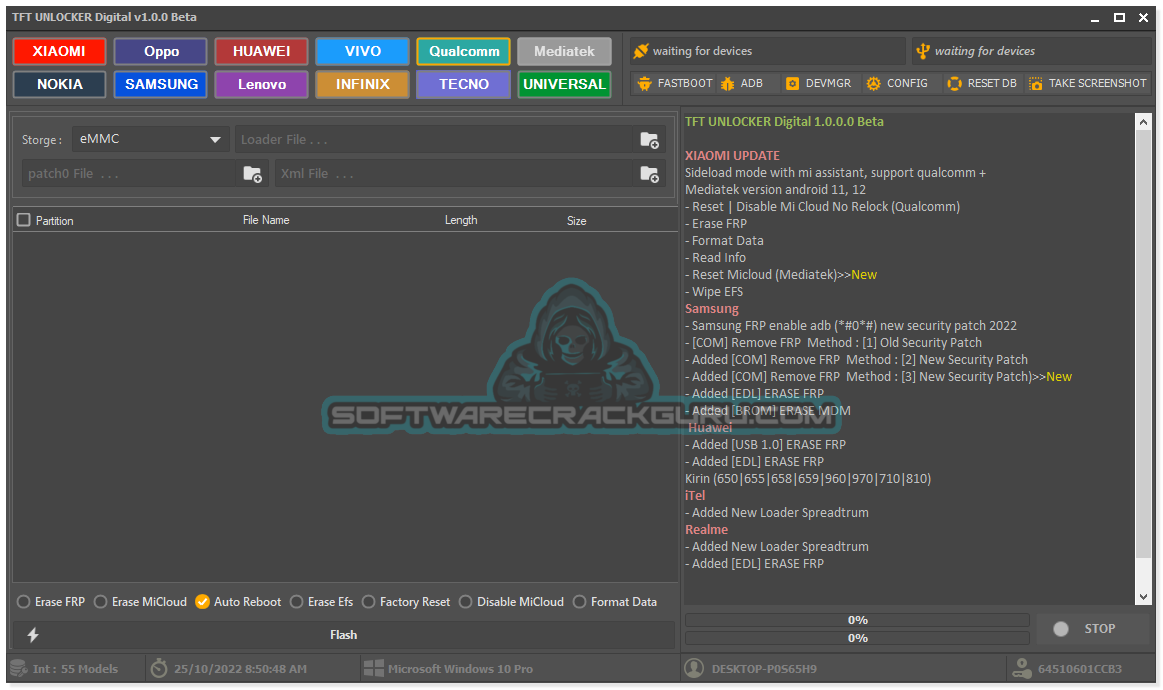Click the lower 0% progress bar
The height and width of the screenshot is (690, 1163).
point(857,638)
